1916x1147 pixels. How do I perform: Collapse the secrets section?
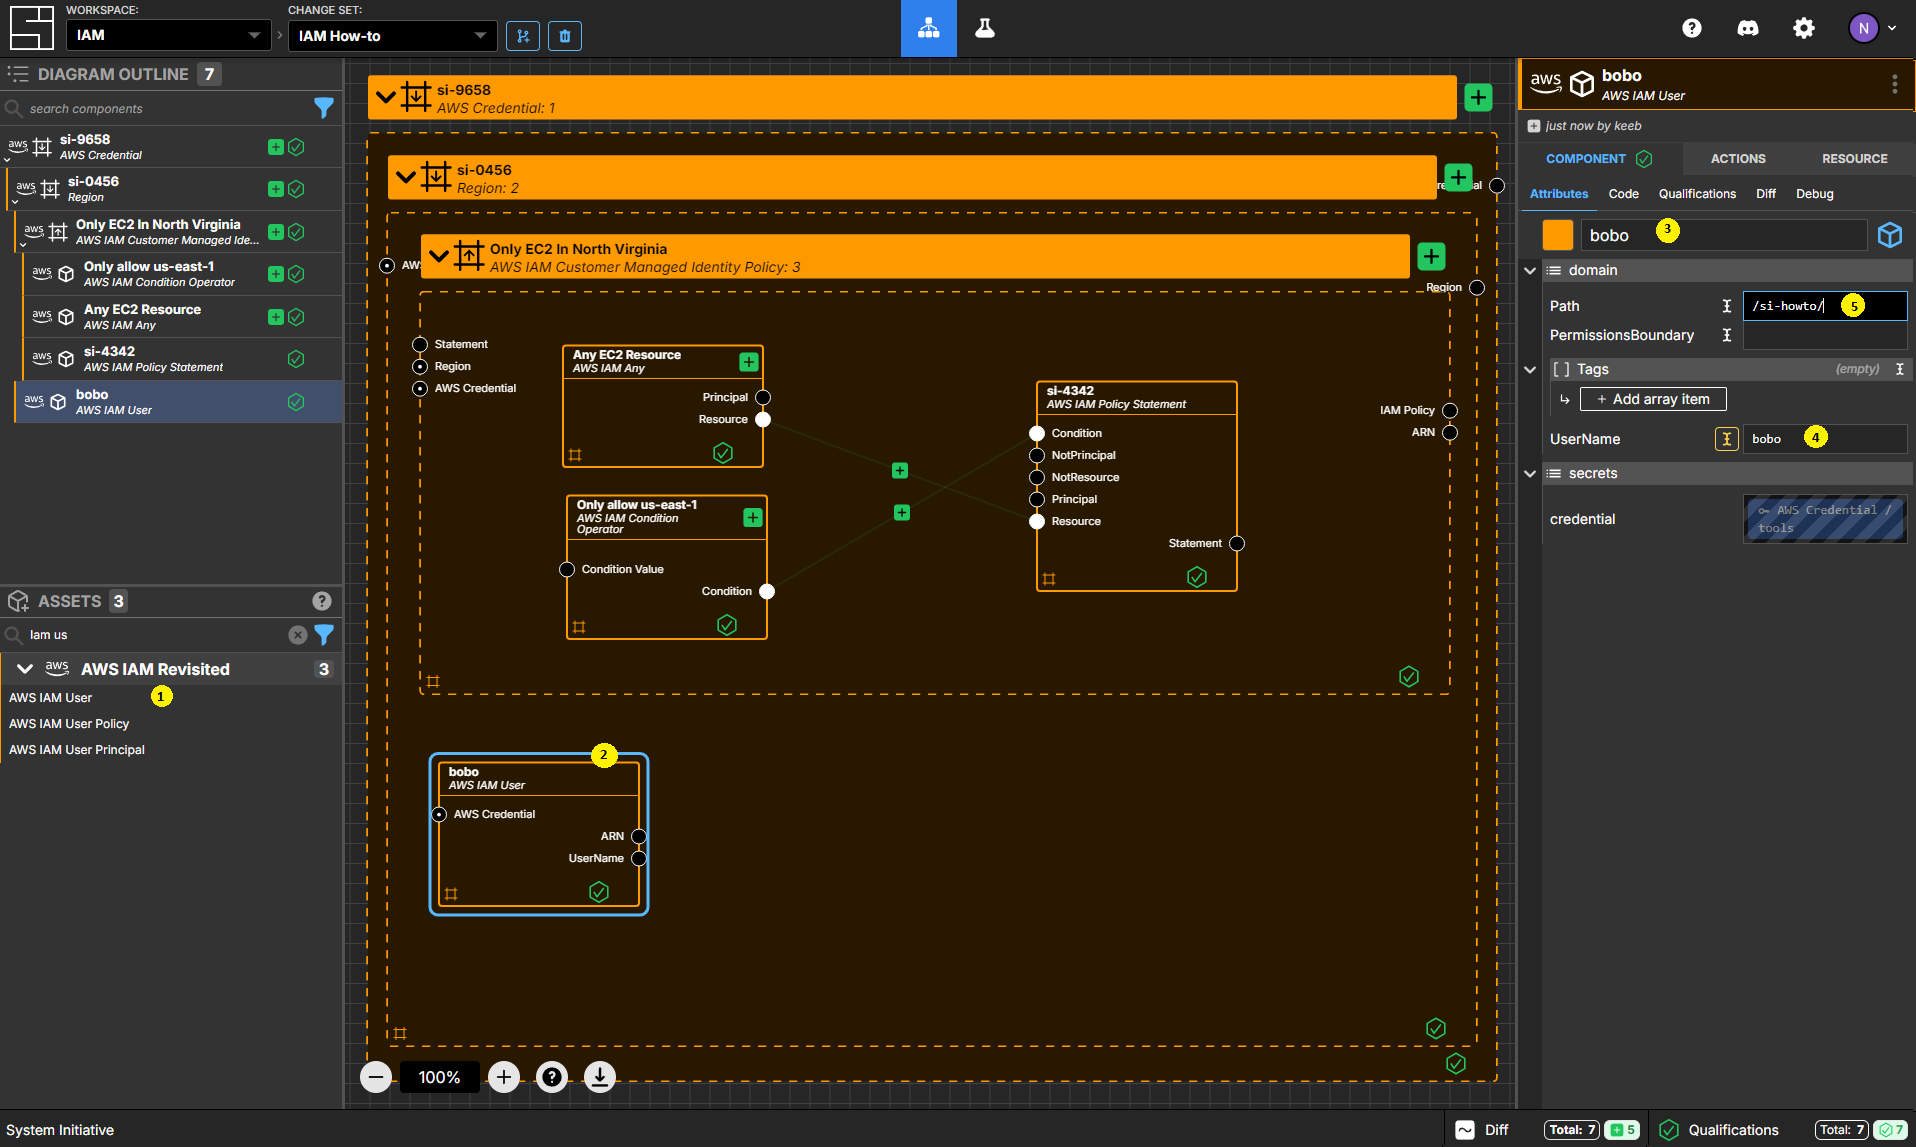tap(1530, 473)
